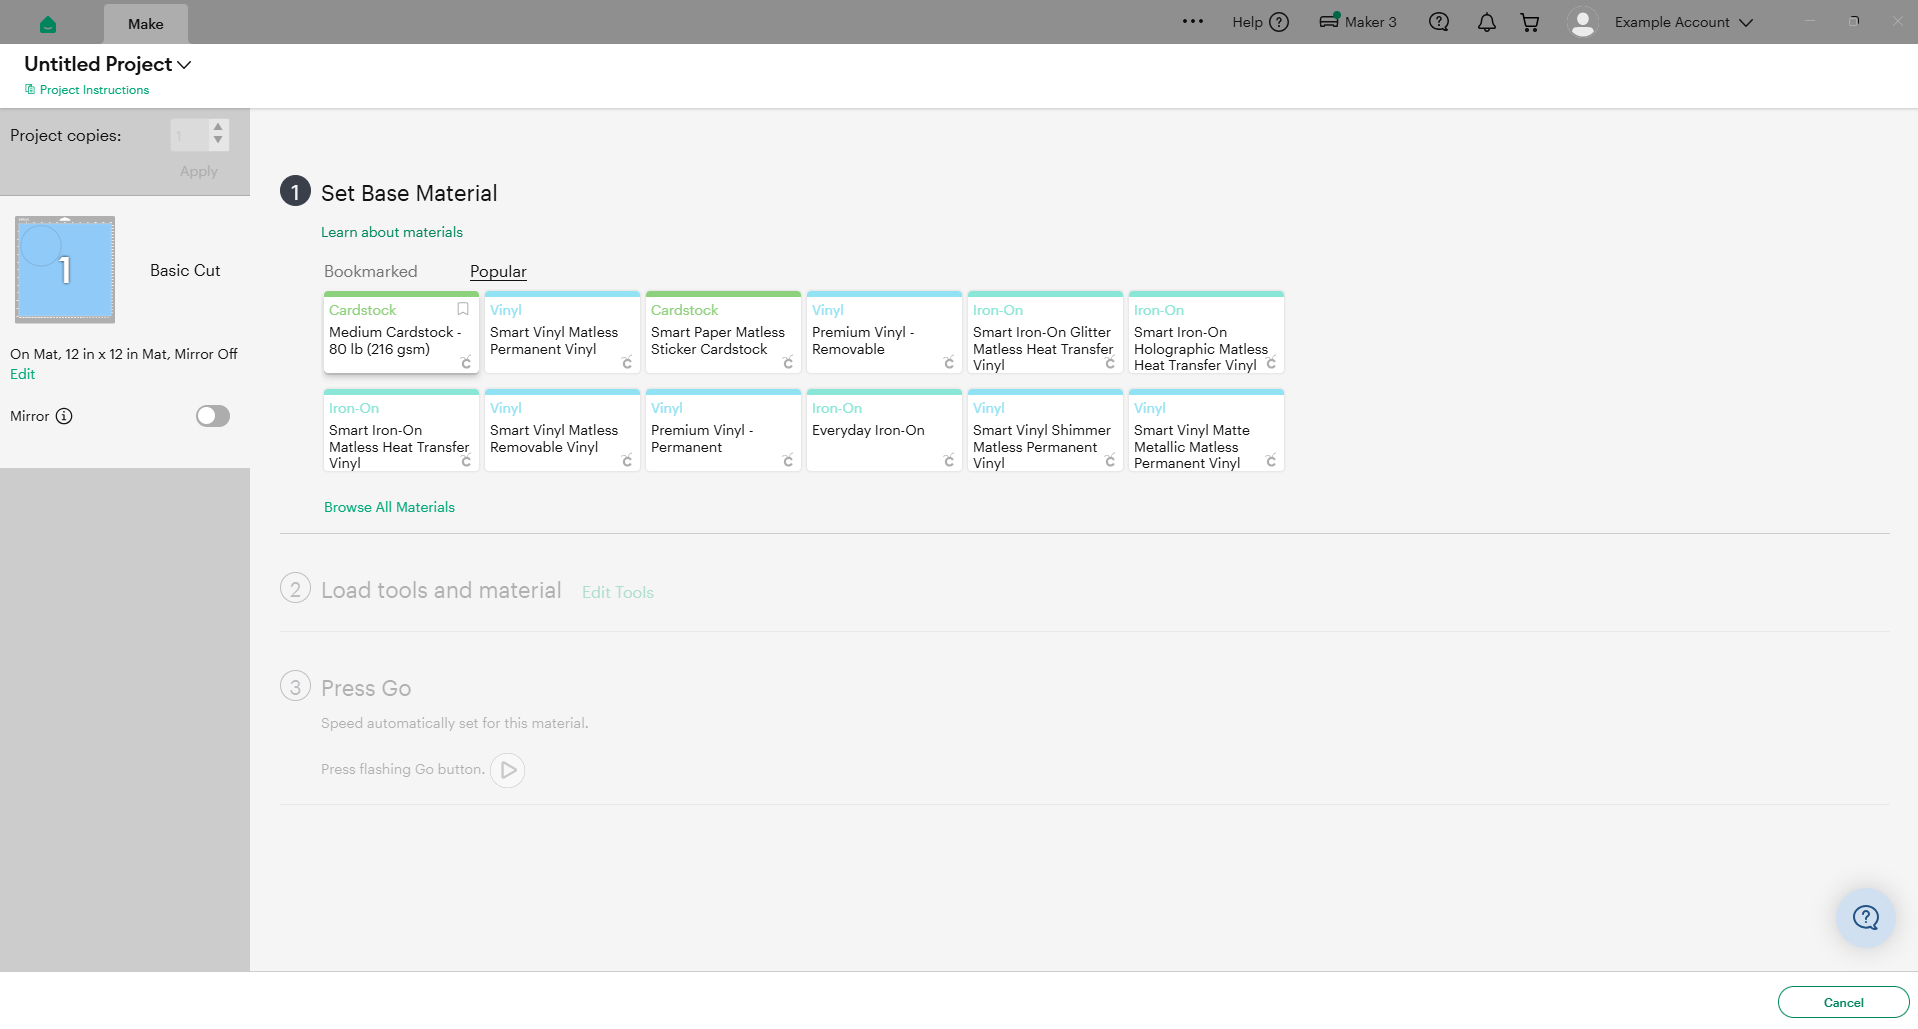Choose the Everyday Iron-On material card
This screenshot has width=1918, height=1029.
click(x=884, y=430)
